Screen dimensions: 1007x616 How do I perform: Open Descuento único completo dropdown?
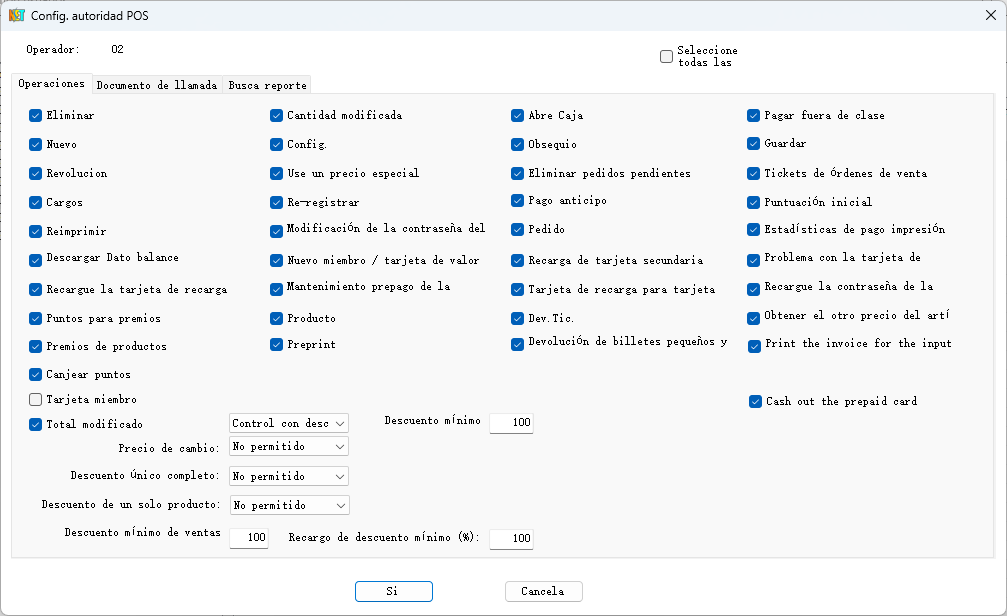point(289,476)
